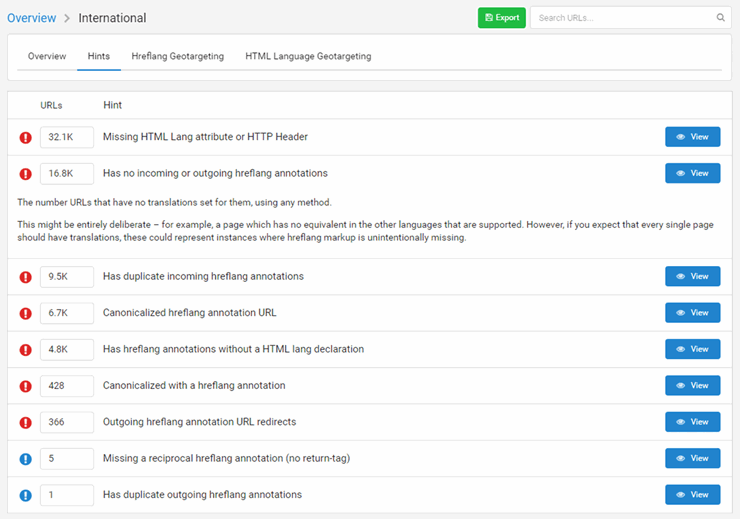This screenshot has height=519, width=740.
Task: Click red error icon beside 16.8K URLs
Action: point(26,174)
